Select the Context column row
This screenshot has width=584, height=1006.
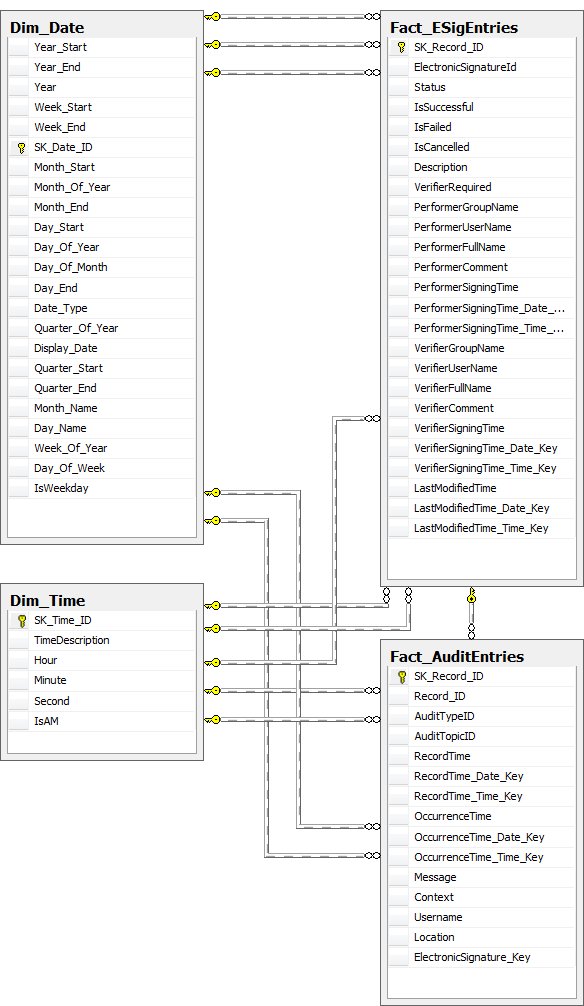(x=481, y=897)
